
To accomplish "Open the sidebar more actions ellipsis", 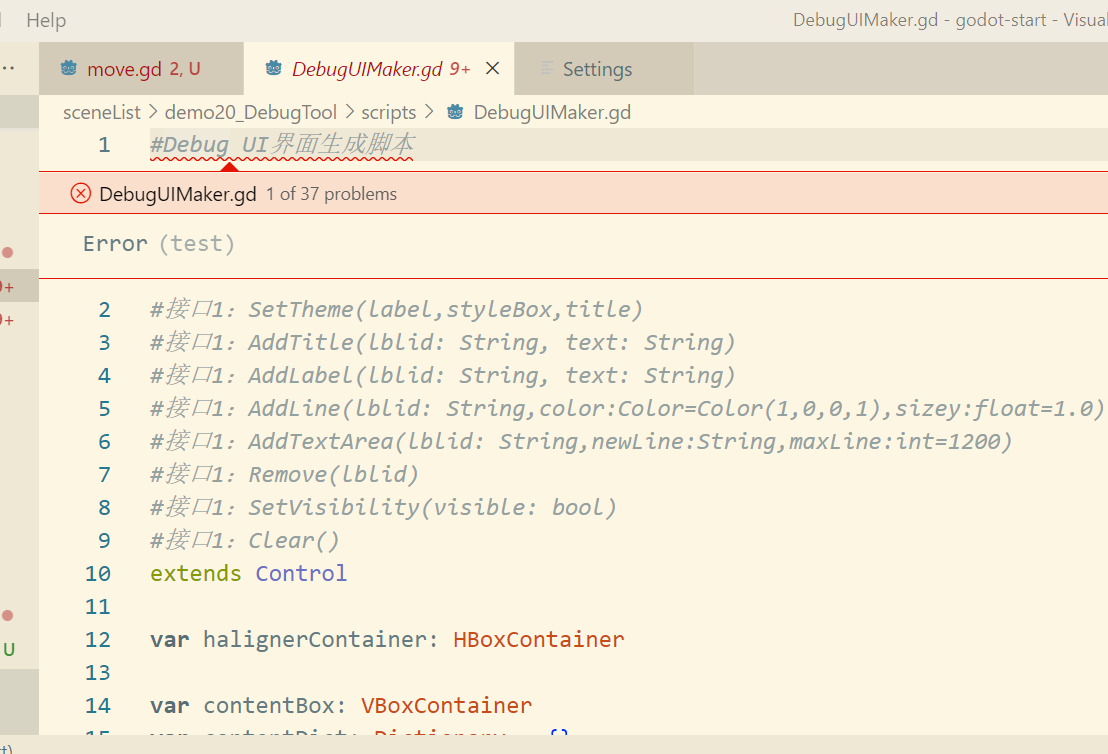I will 8,69.
